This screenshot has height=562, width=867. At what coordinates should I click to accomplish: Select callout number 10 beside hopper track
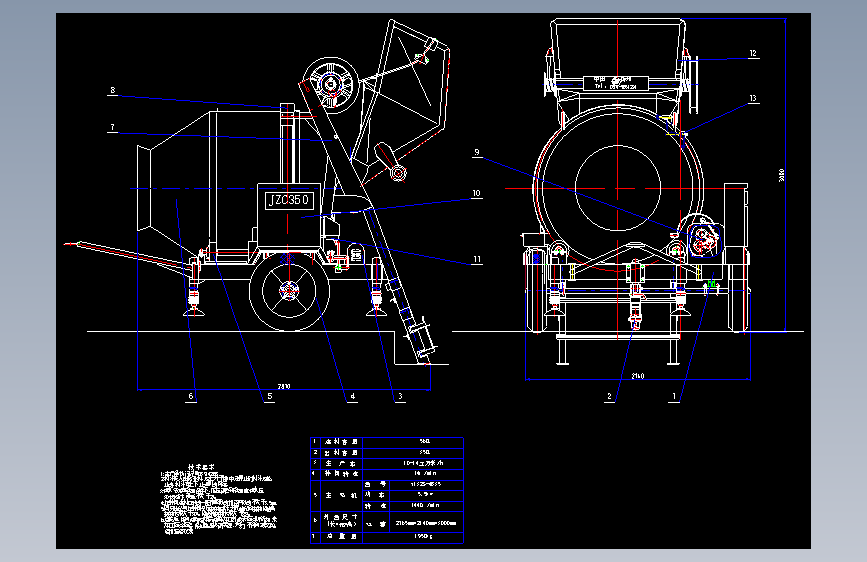tap(477, 194)
